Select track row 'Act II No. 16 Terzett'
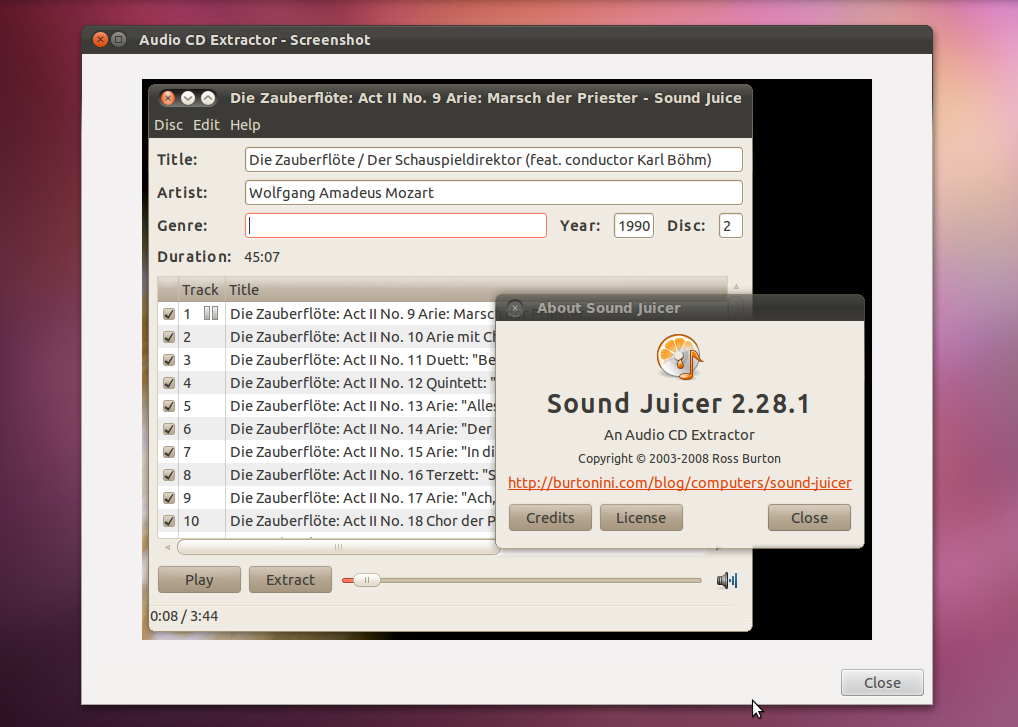This screenshot has height=727, width=1018. 327,475
